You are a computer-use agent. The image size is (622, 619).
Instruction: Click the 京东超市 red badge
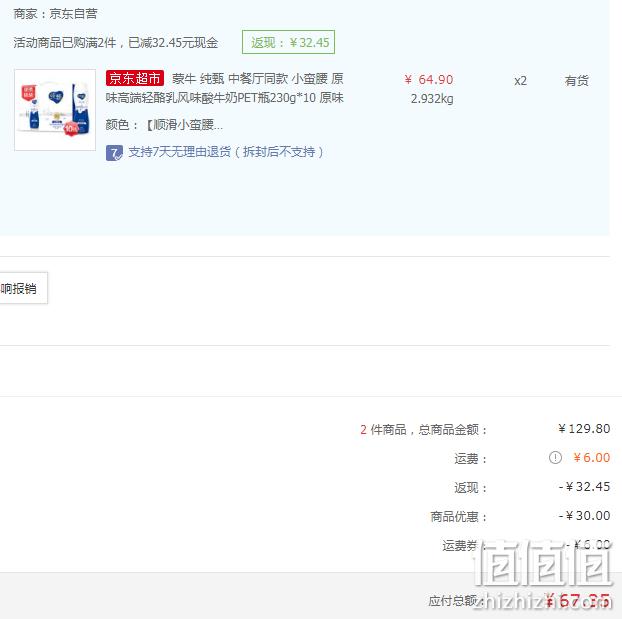(x=135, y=78)
